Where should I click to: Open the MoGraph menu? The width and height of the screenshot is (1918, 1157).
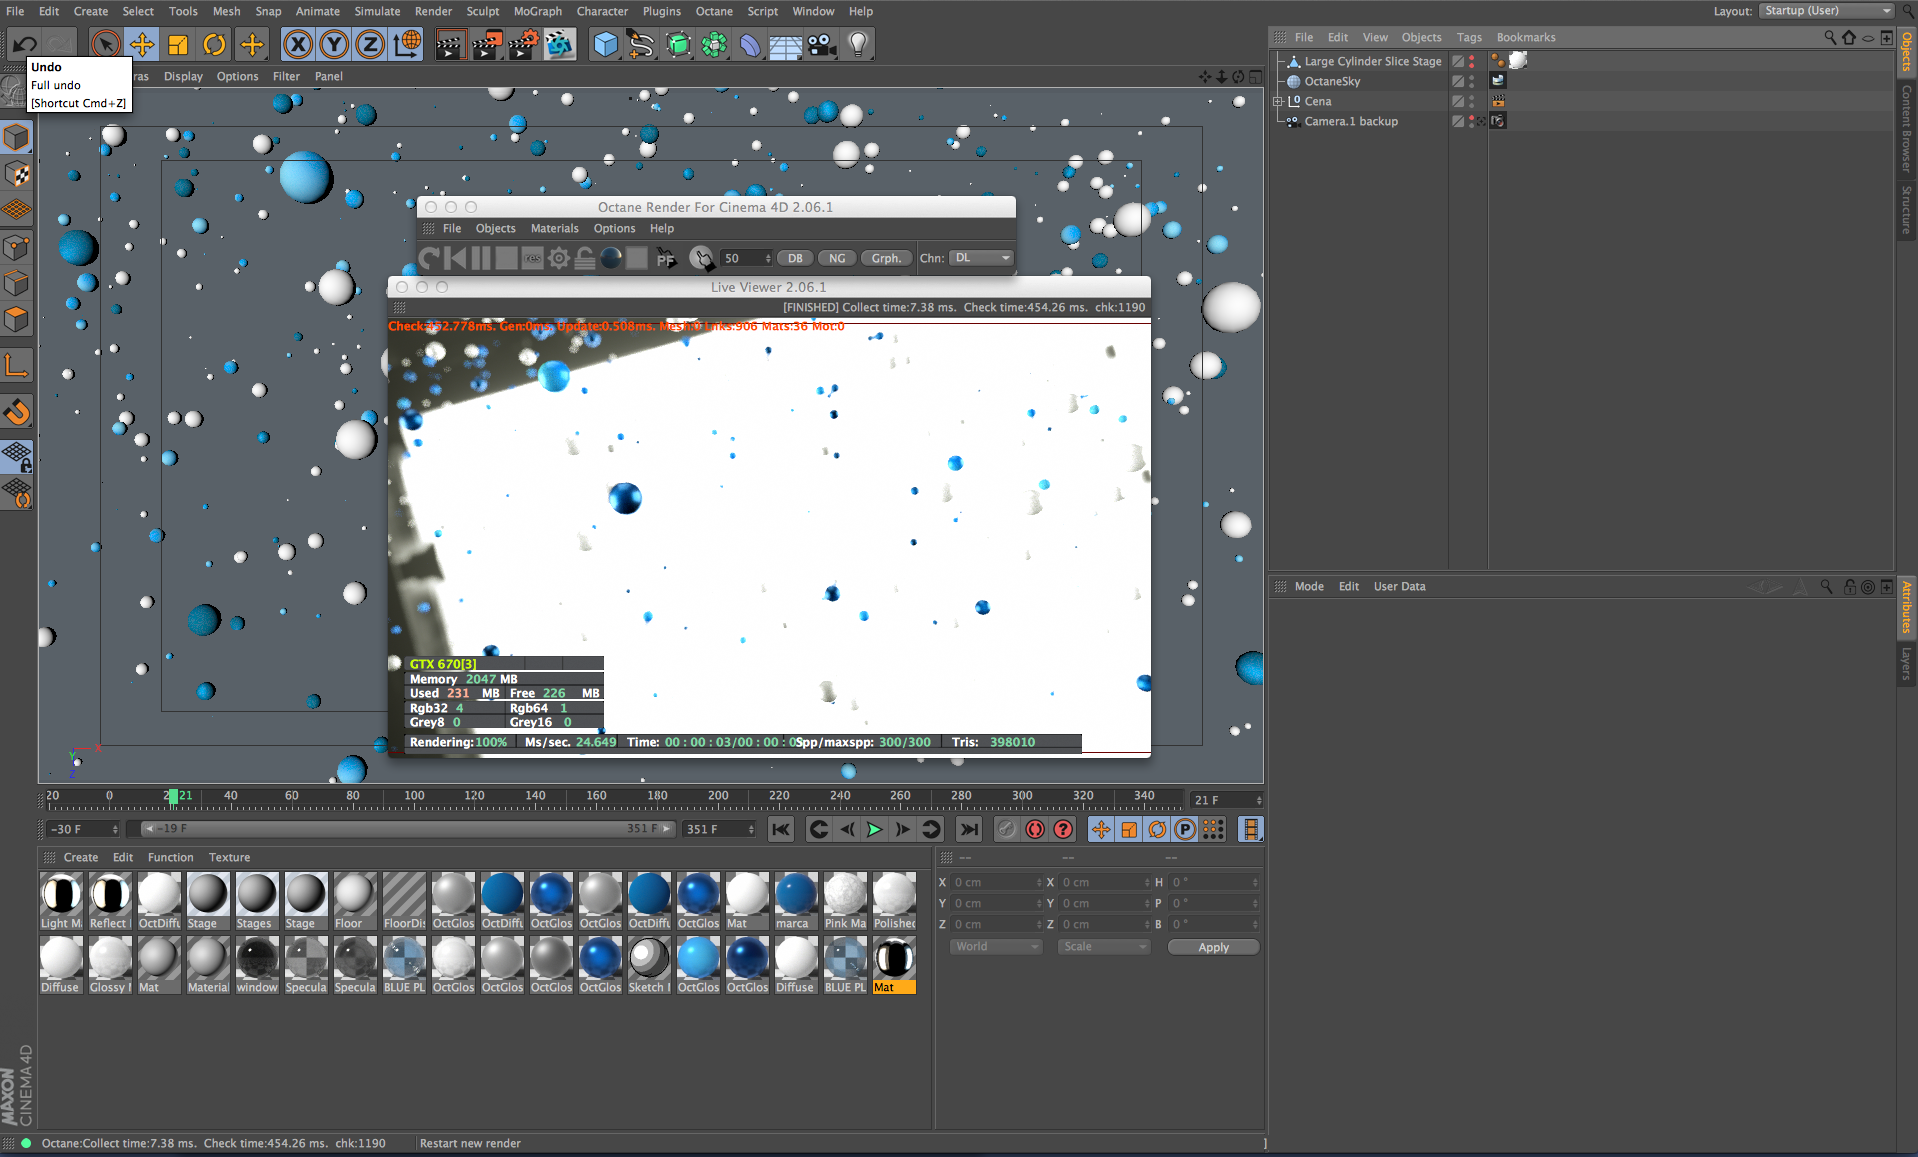coord(538,11)
